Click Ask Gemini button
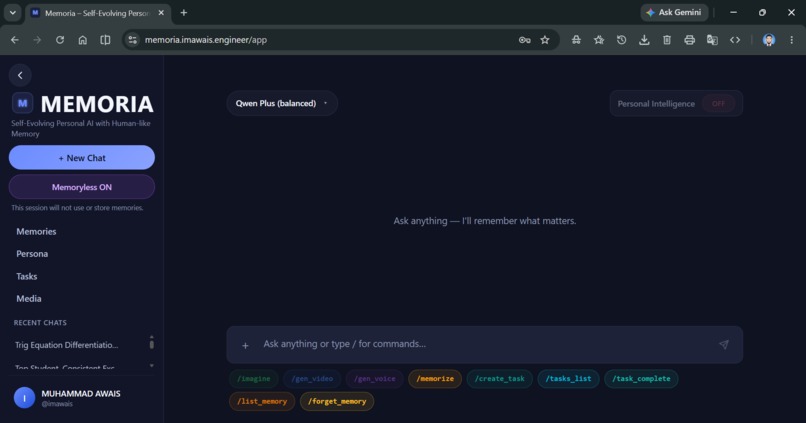806x423 pixels. click(x=674, y=12)
